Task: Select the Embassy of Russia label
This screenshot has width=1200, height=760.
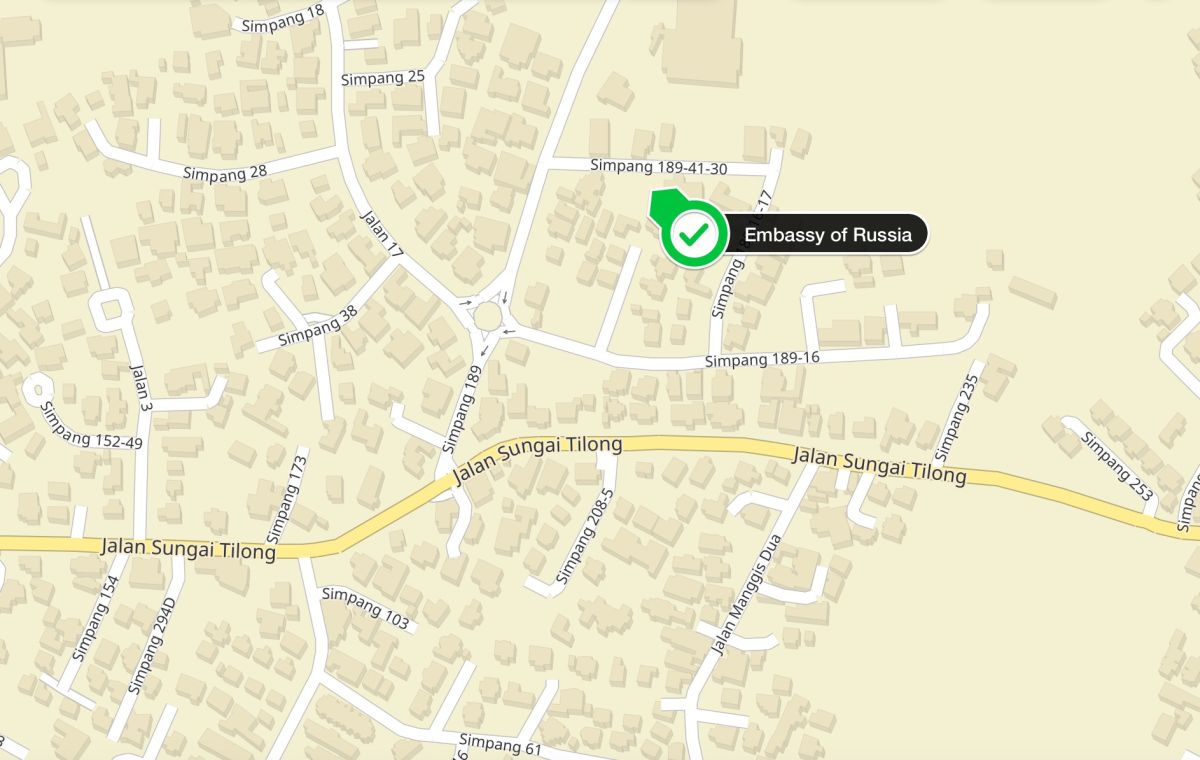Action: 827,235
